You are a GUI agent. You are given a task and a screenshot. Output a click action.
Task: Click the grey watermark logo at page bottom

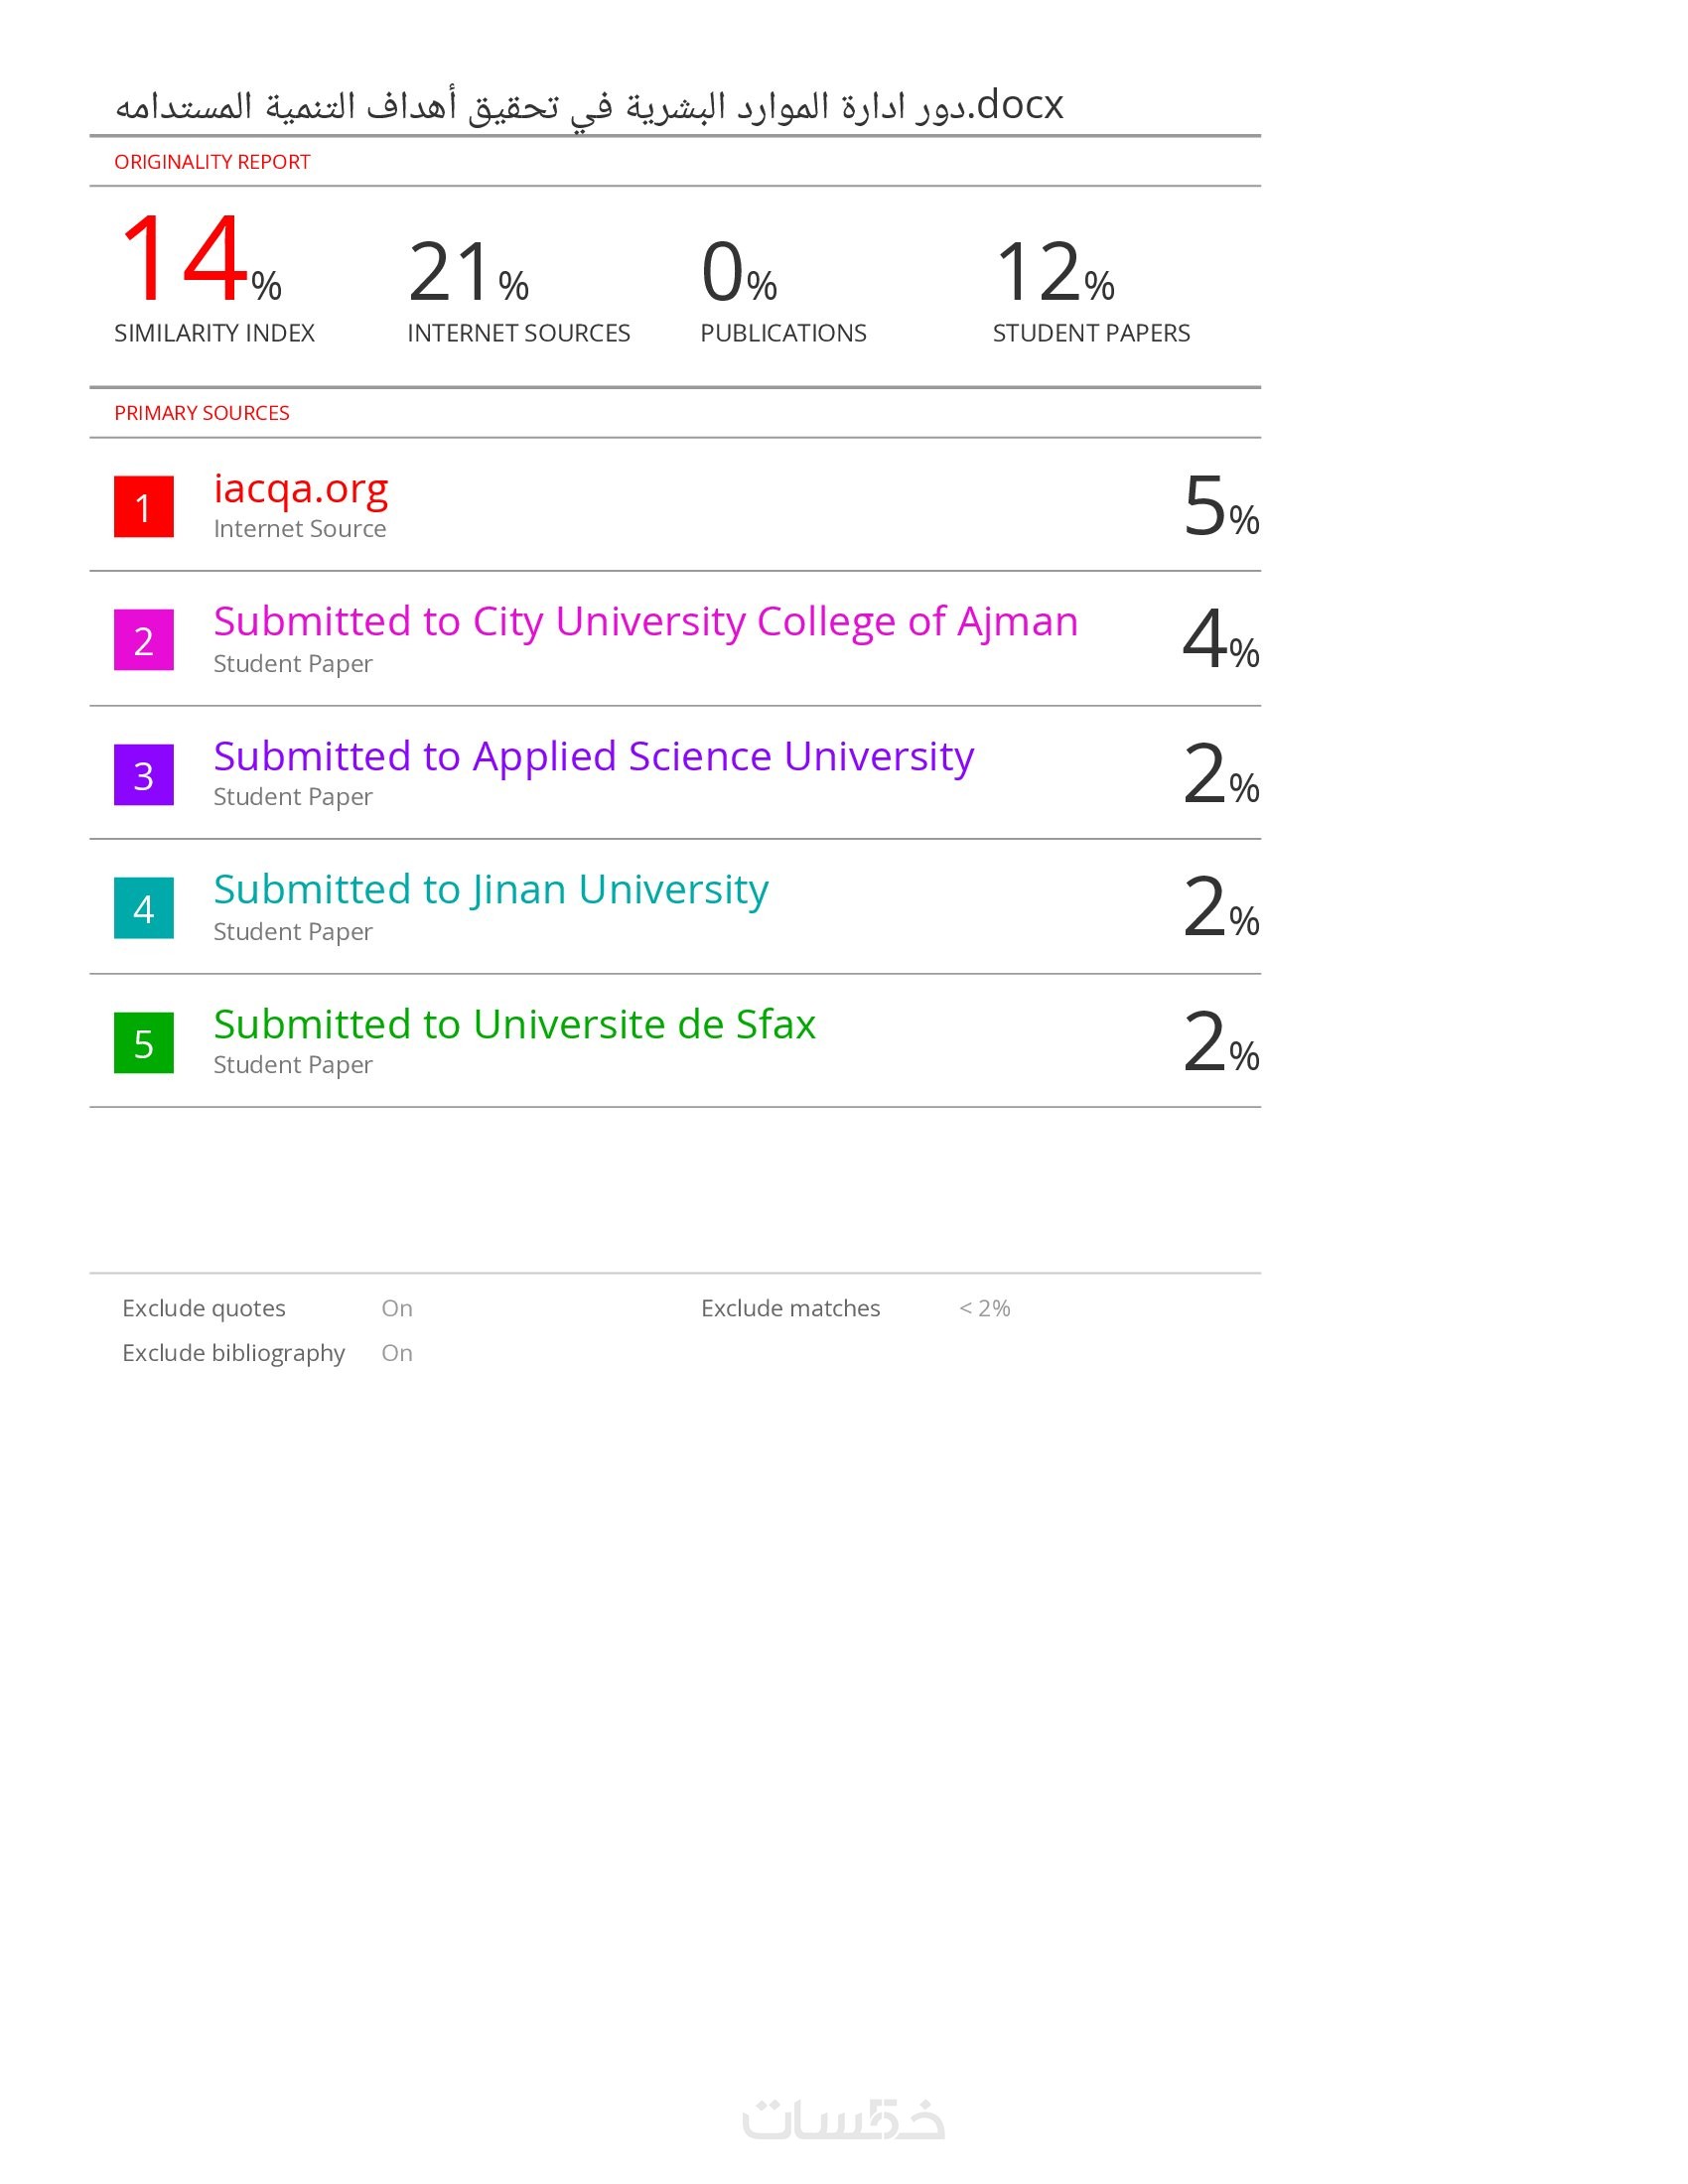coord(843,2119)
